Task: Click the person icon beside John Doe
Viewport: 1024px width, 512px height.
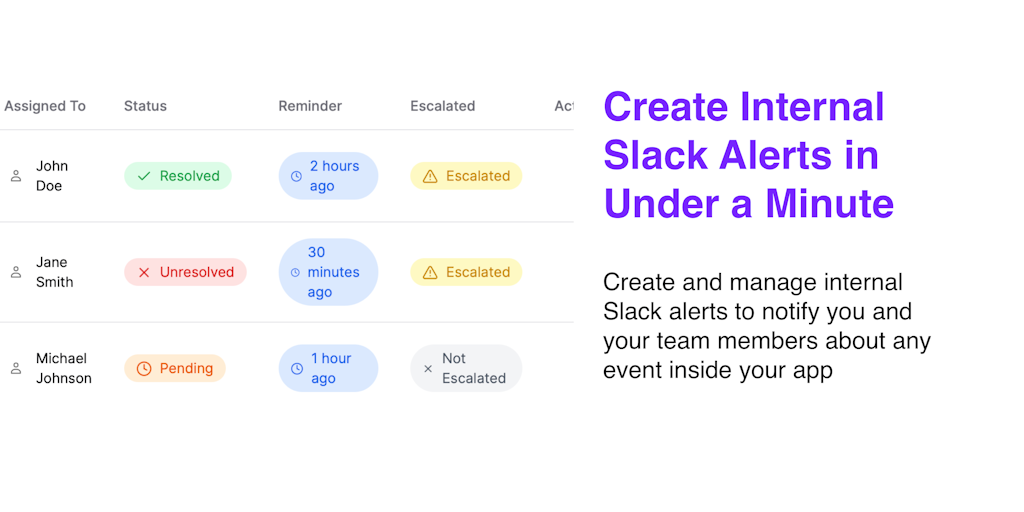Action: point(16,176)
